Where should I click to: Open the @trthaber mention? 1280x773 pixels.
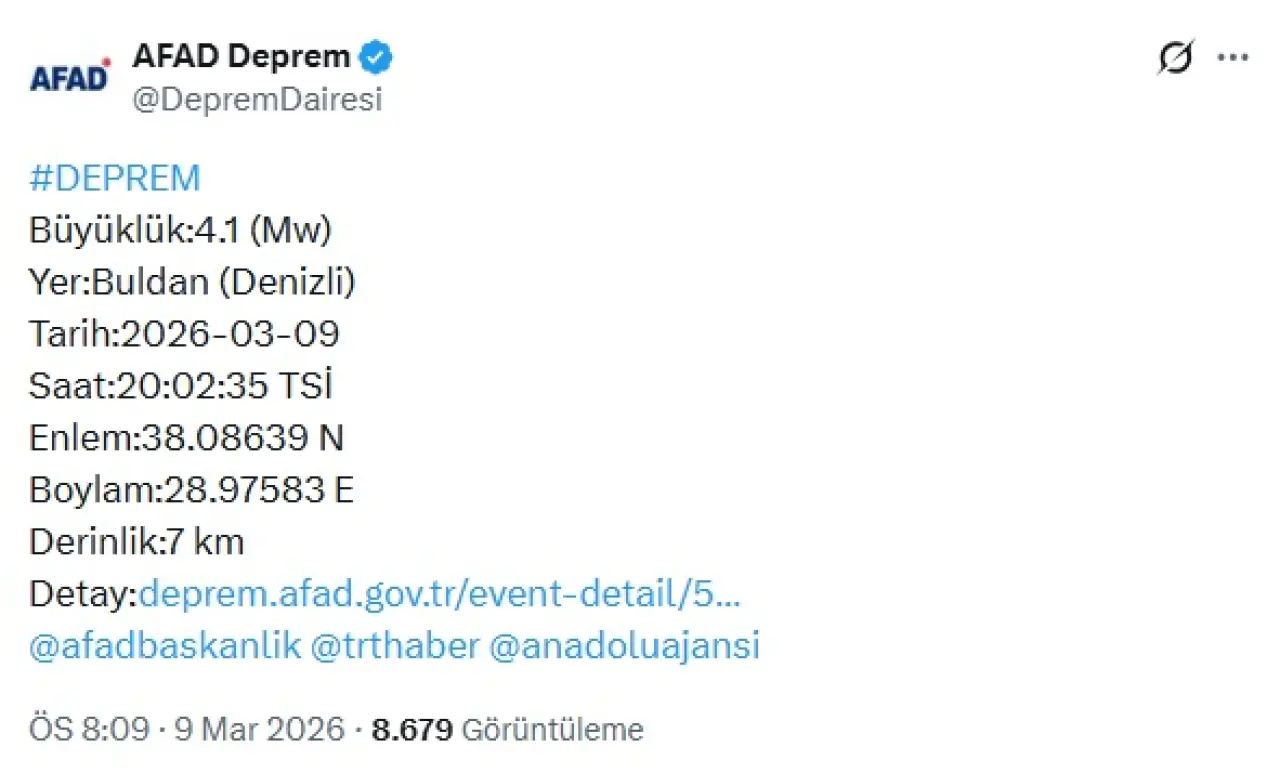tap(395, 646)
